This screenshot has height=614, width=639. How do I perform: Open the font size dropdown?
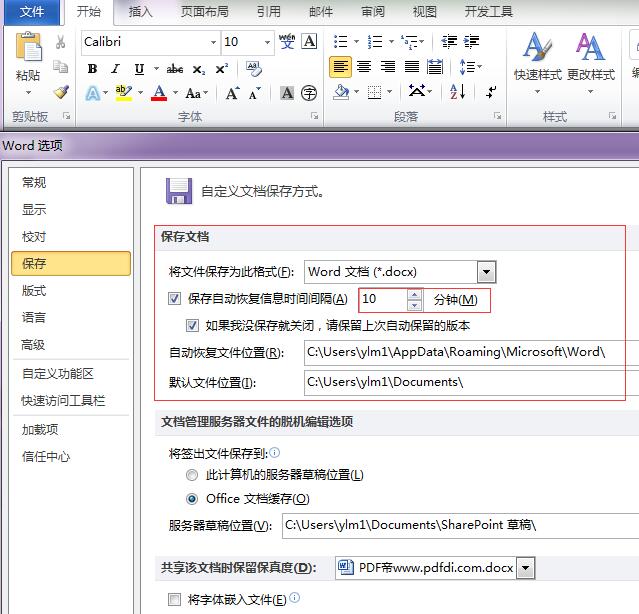[267, 42]
